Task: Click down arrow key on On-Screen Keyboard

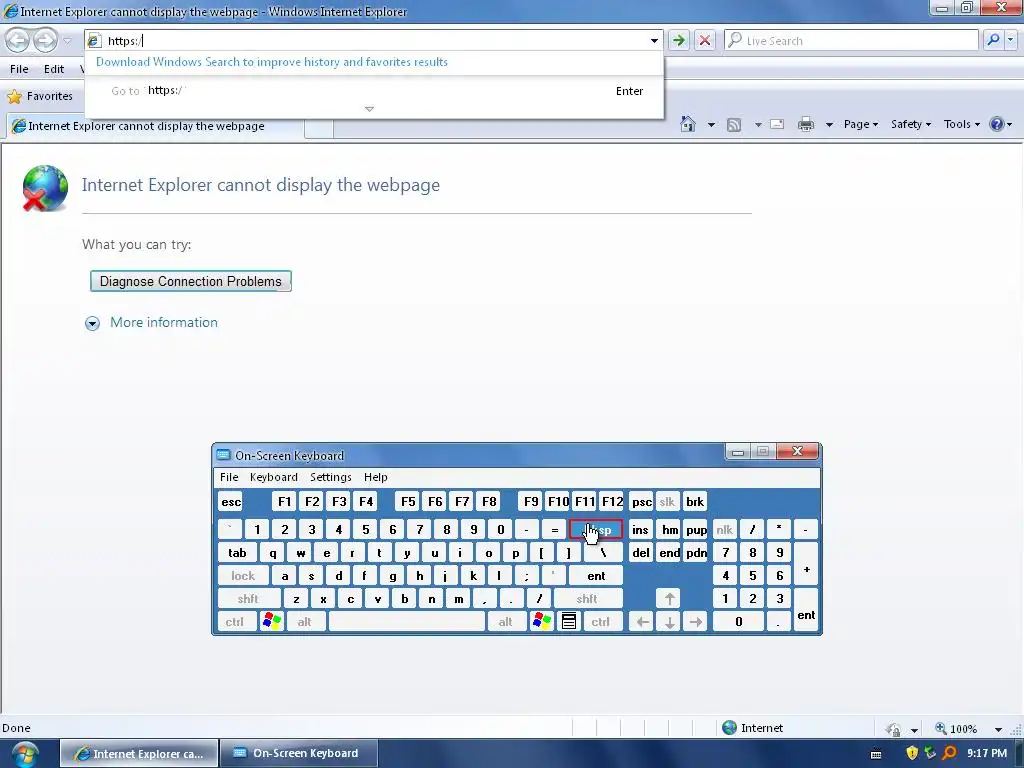Action: click(669, 622)
